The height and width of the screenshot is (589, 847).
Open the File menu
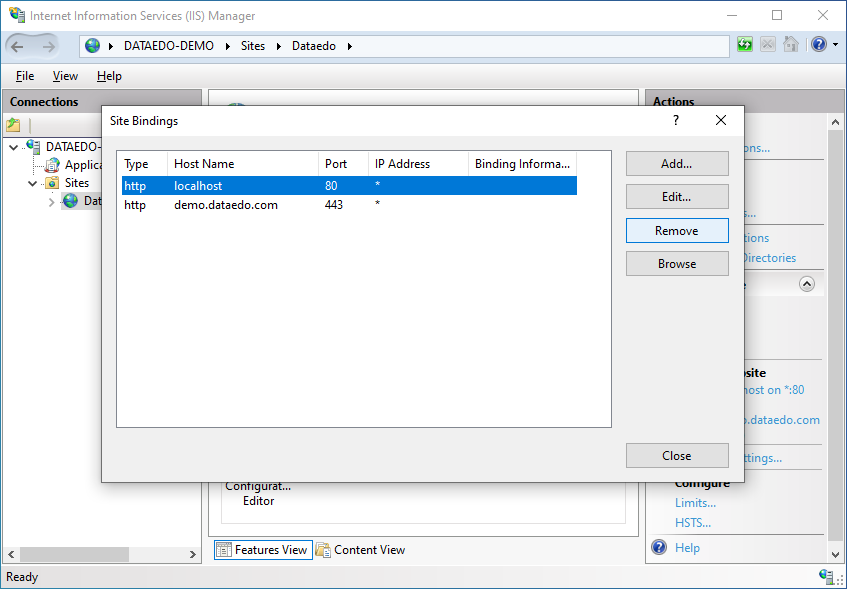click(25, 76)
